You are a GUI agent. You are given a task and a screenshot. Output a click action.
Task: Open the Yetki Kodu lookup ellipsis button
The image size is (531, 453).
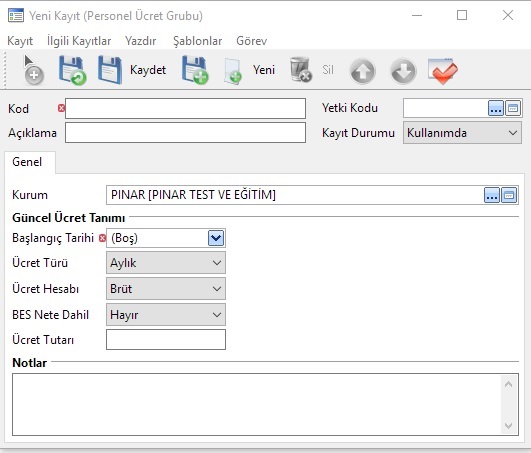(496, 109)
